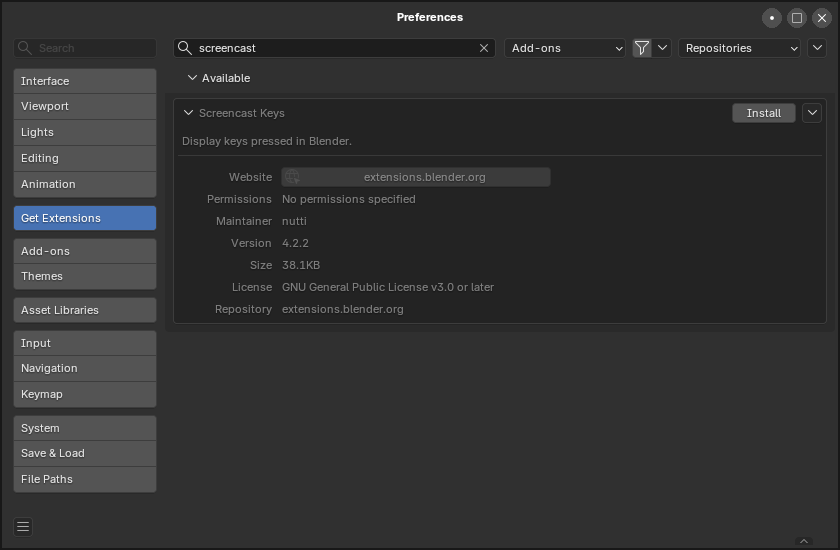Click the globe icon in Website field
Image resolution: width=840 pixels, height=550 pixels.
tap(292, 177)
